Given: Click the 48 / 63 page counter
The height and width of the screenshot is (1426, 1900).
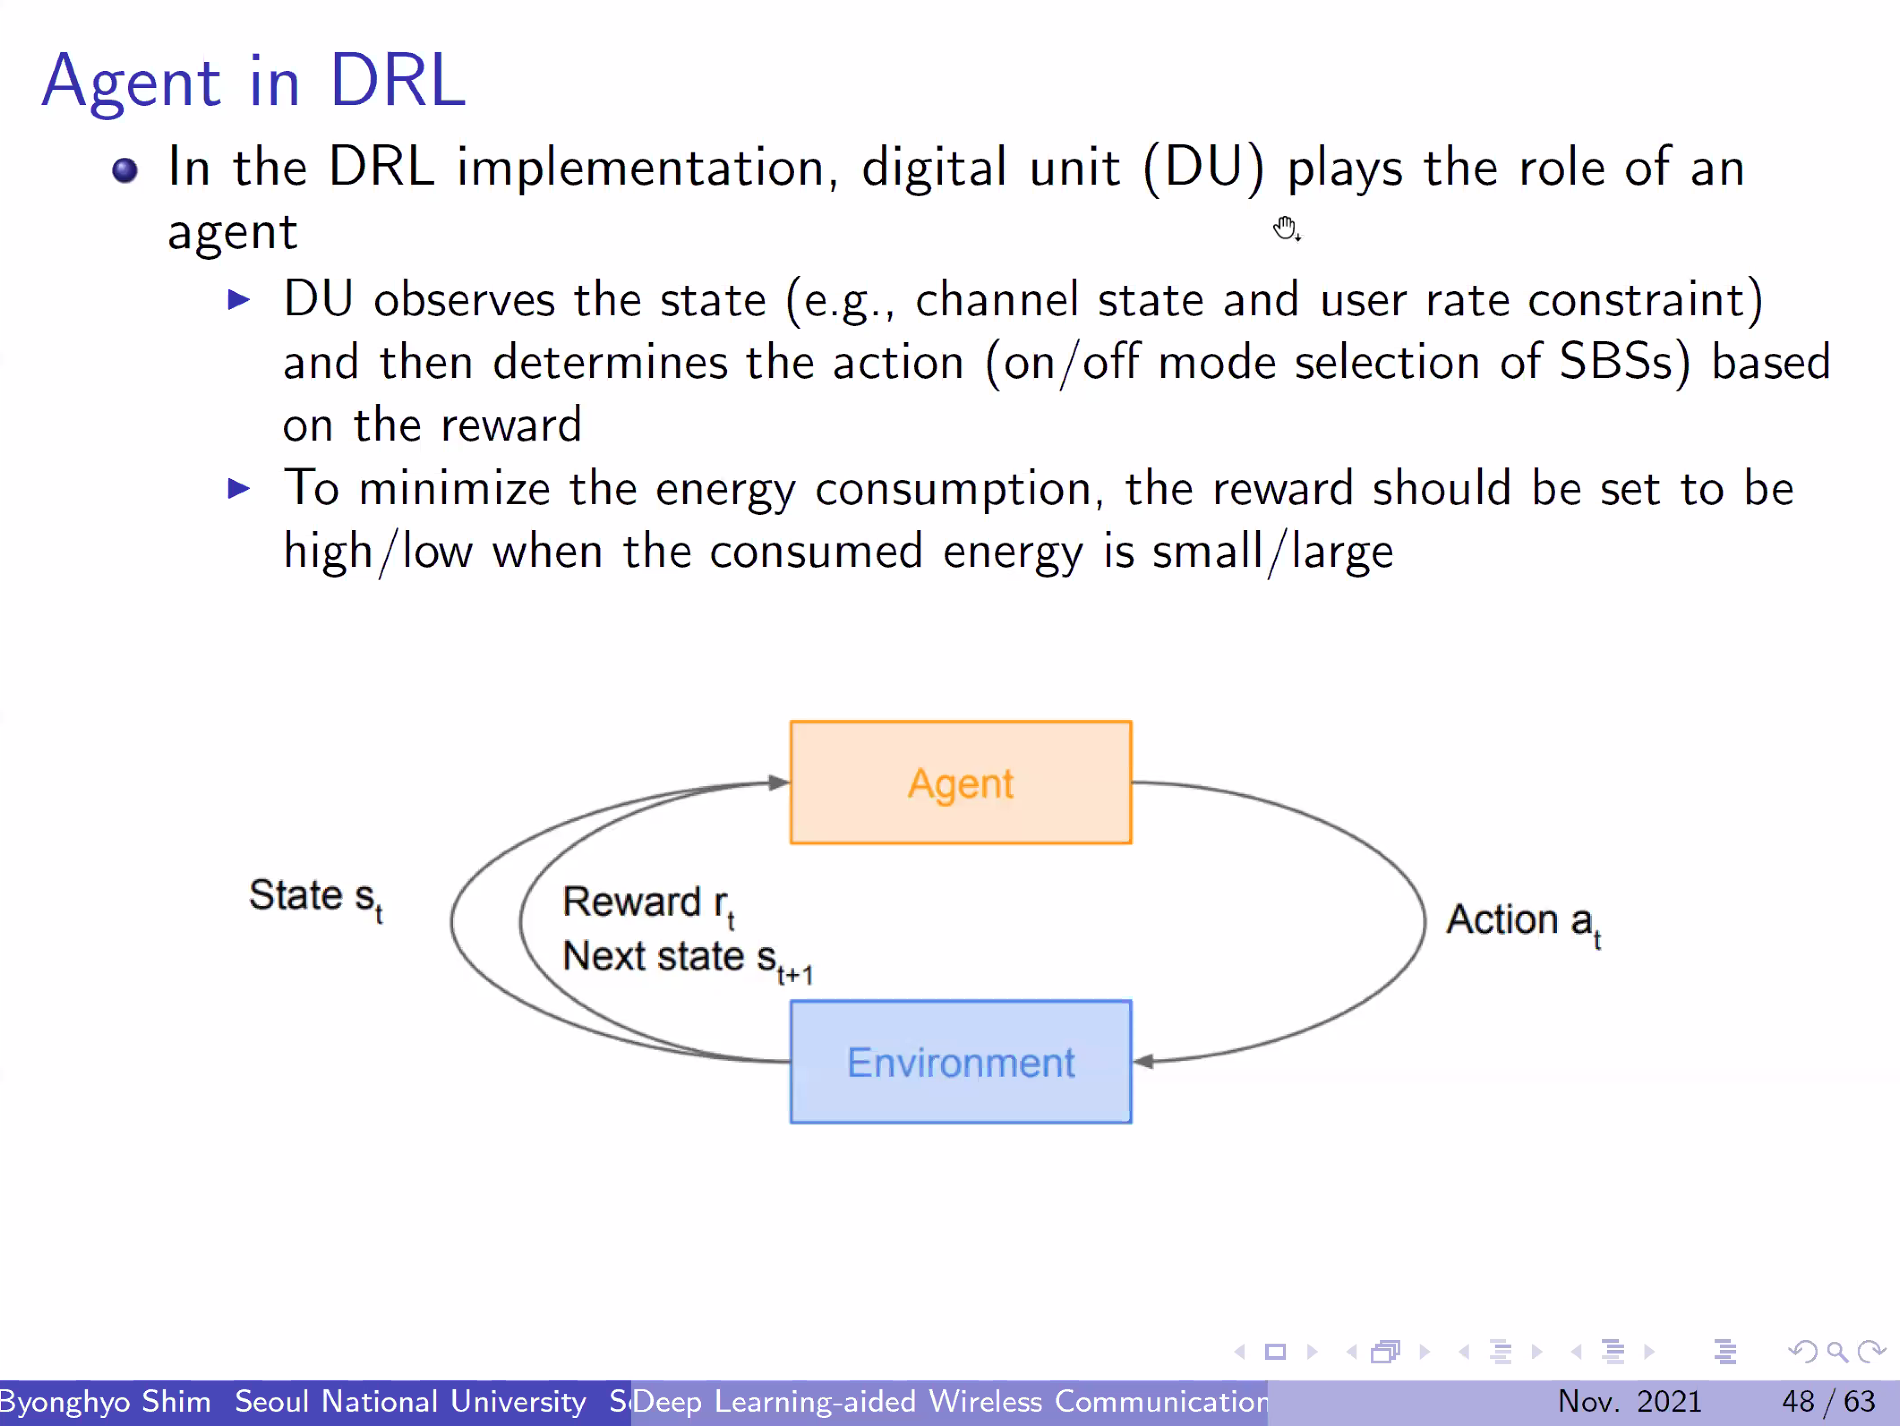Looking at the screenshot, I should click(1828, 1402).
